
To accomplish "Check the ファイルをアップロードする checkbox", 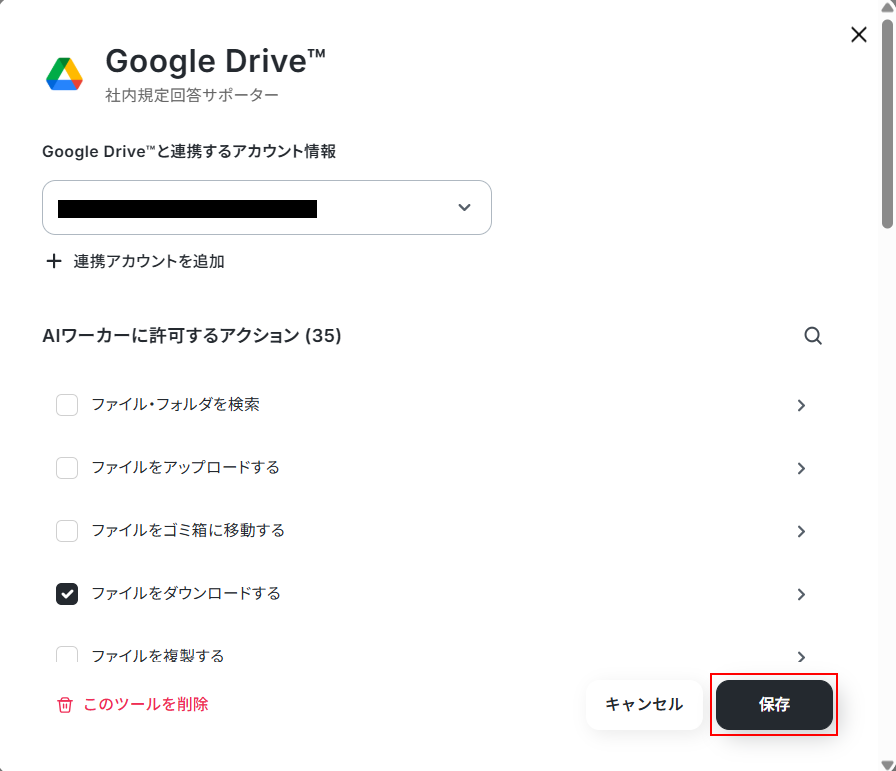I will point(67,468).
